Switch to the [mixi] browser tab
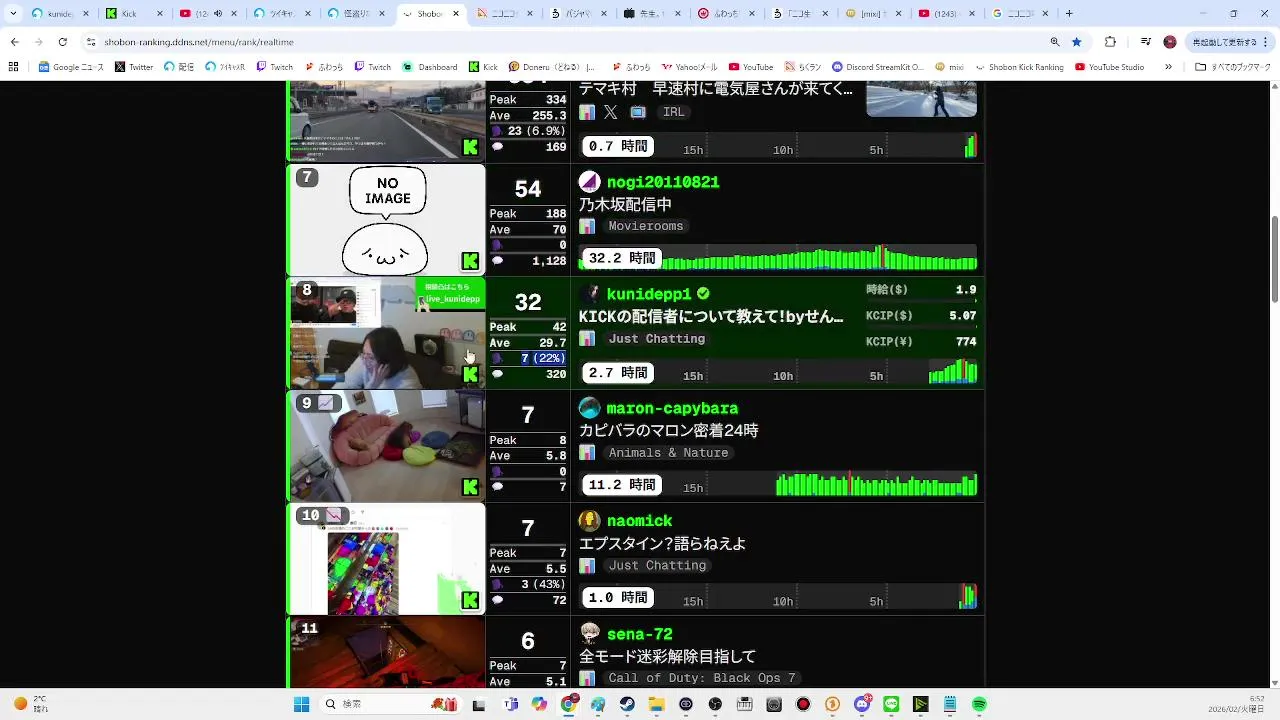This screenshot has width=1280, height=720. (x=872, y=14)
